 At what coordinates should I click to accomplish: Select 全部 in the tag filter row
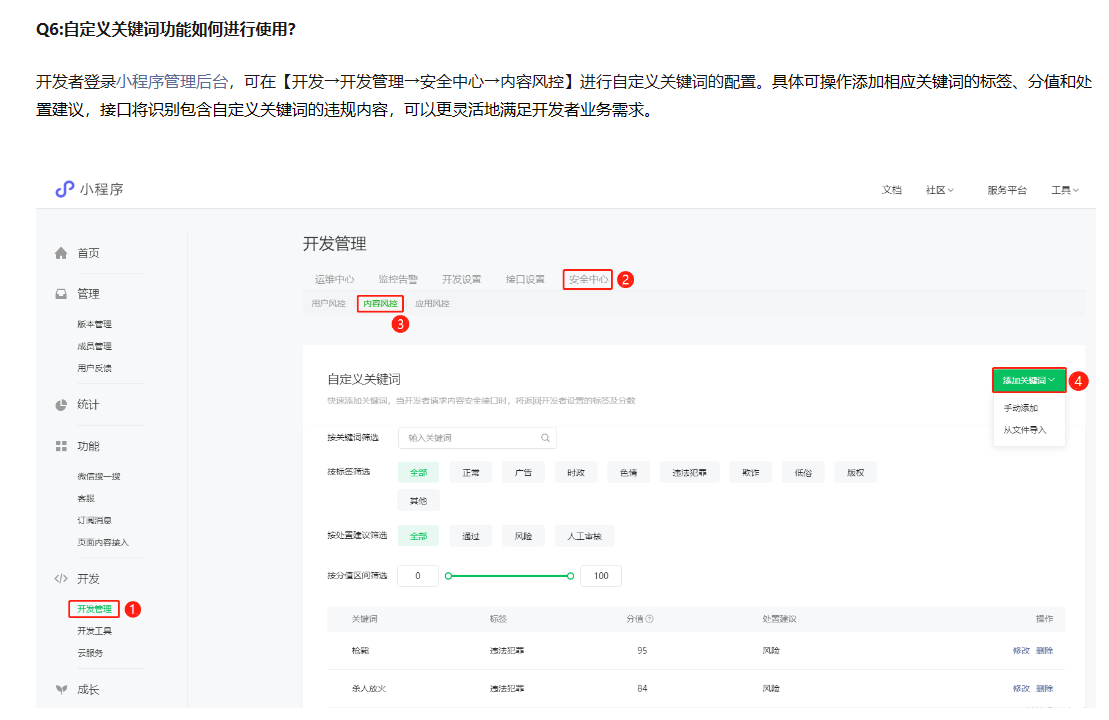[x=419, y=472]
